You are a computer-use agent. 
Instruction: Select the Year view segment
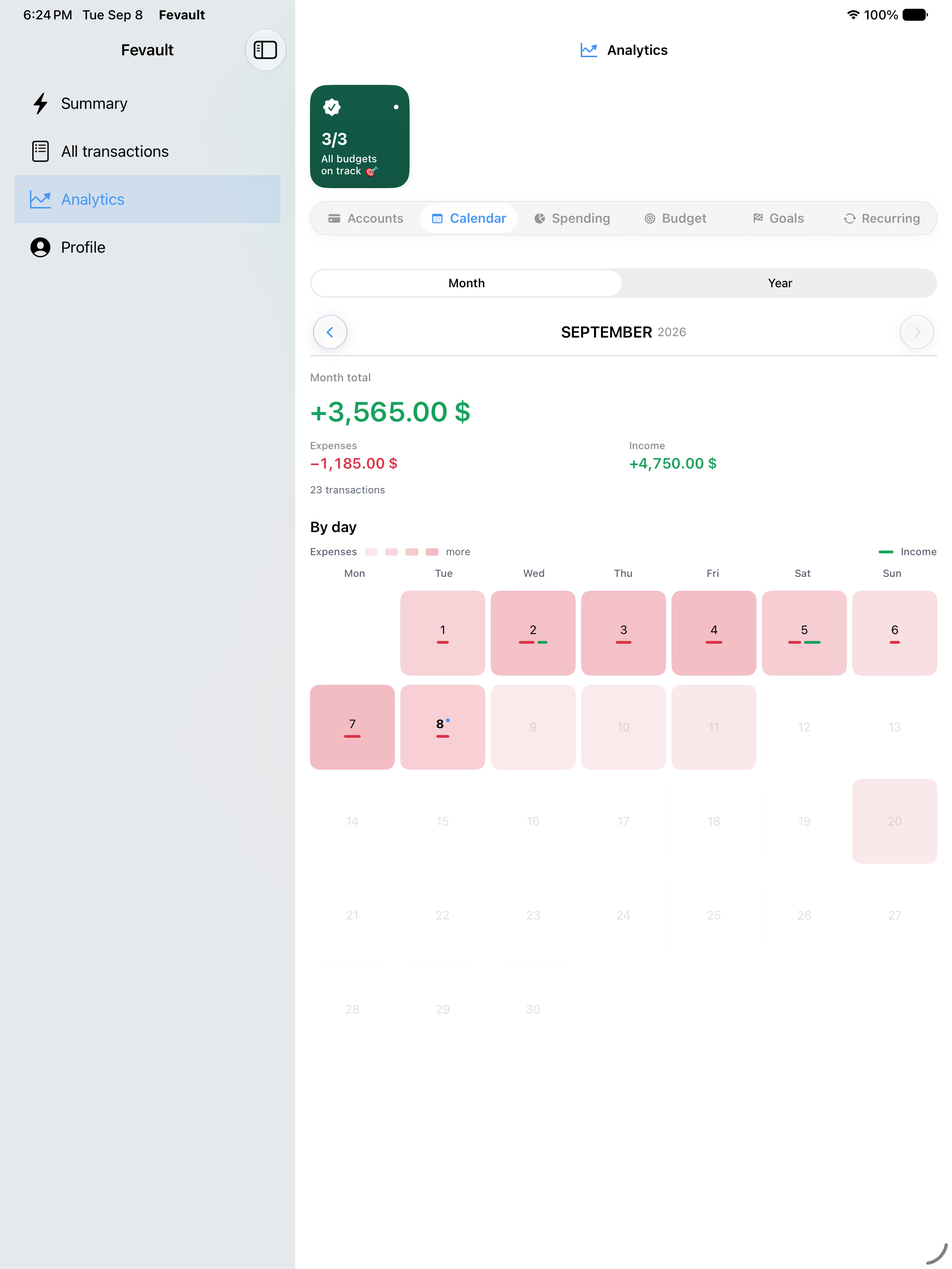[x=780, y=283]
